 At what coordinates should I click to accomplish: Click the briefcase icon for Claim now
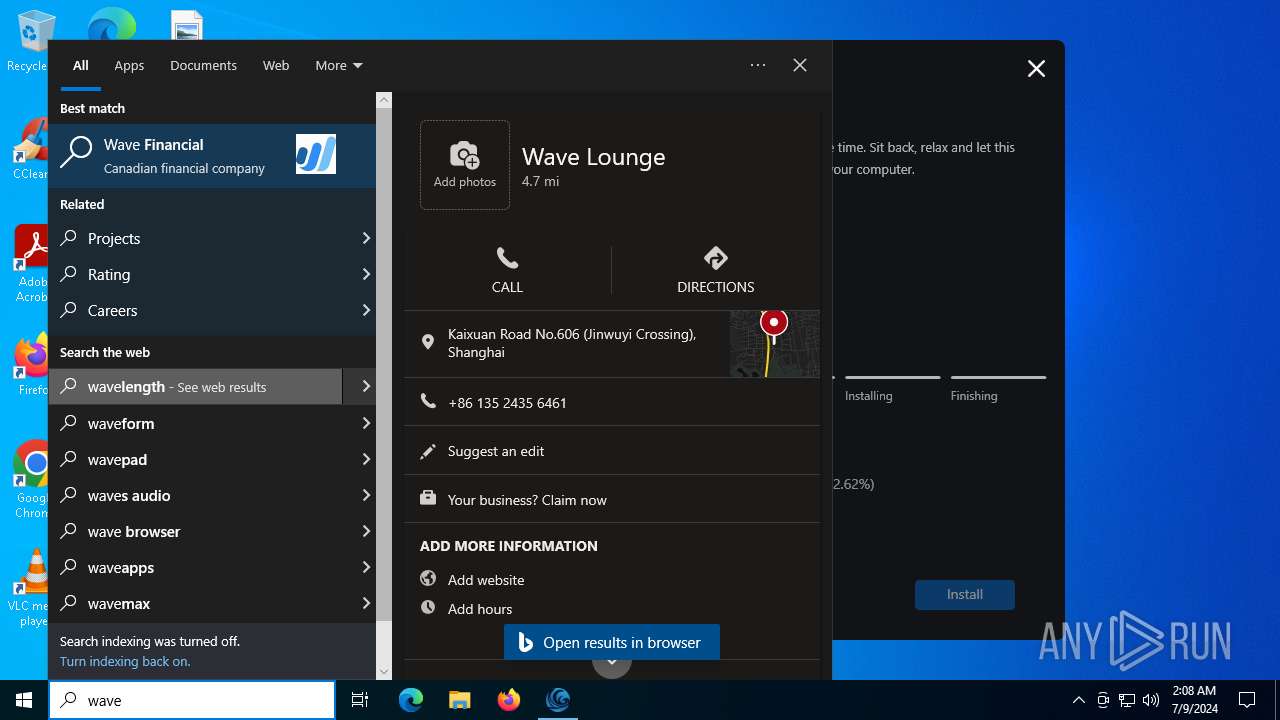428,498
